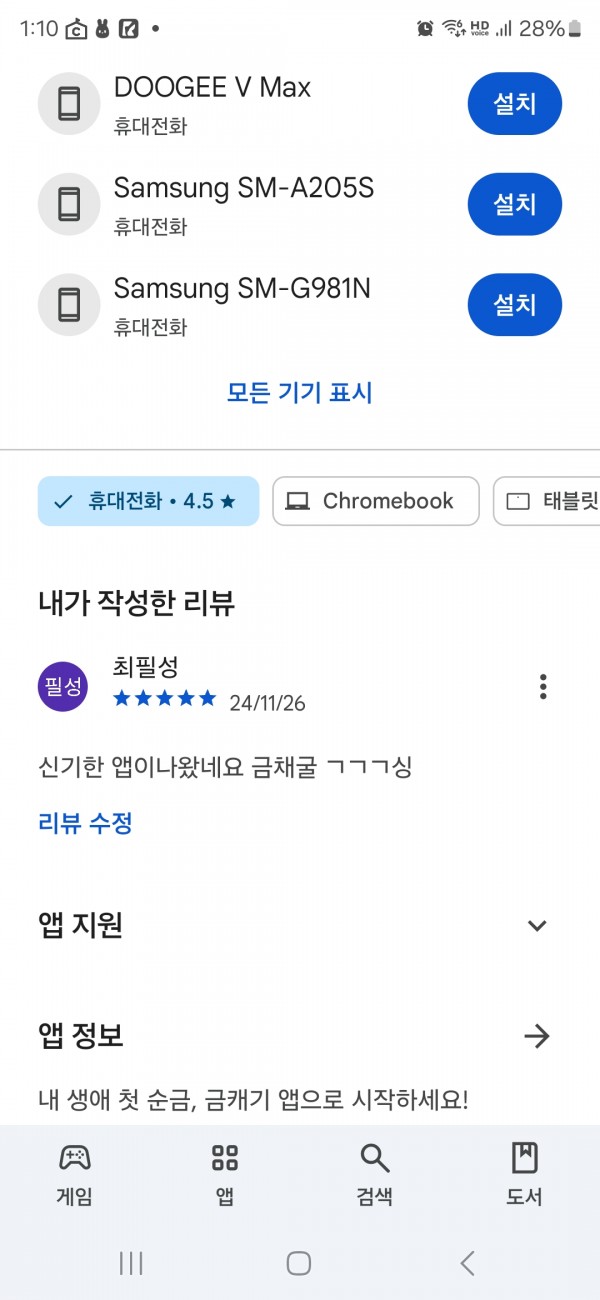
Task: Tap the Samsung SM-G981N device icon
Action: (x=69, y=304)
